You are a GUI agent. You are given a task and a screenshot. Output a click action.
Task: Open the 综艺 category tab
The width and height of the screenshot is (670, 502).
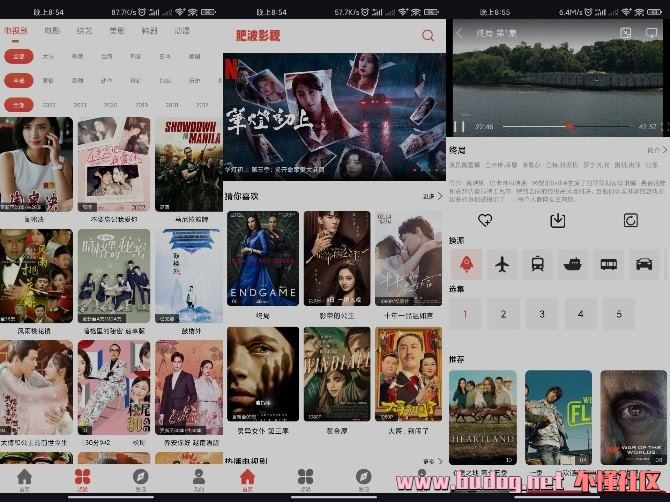(x=83, y=31)
